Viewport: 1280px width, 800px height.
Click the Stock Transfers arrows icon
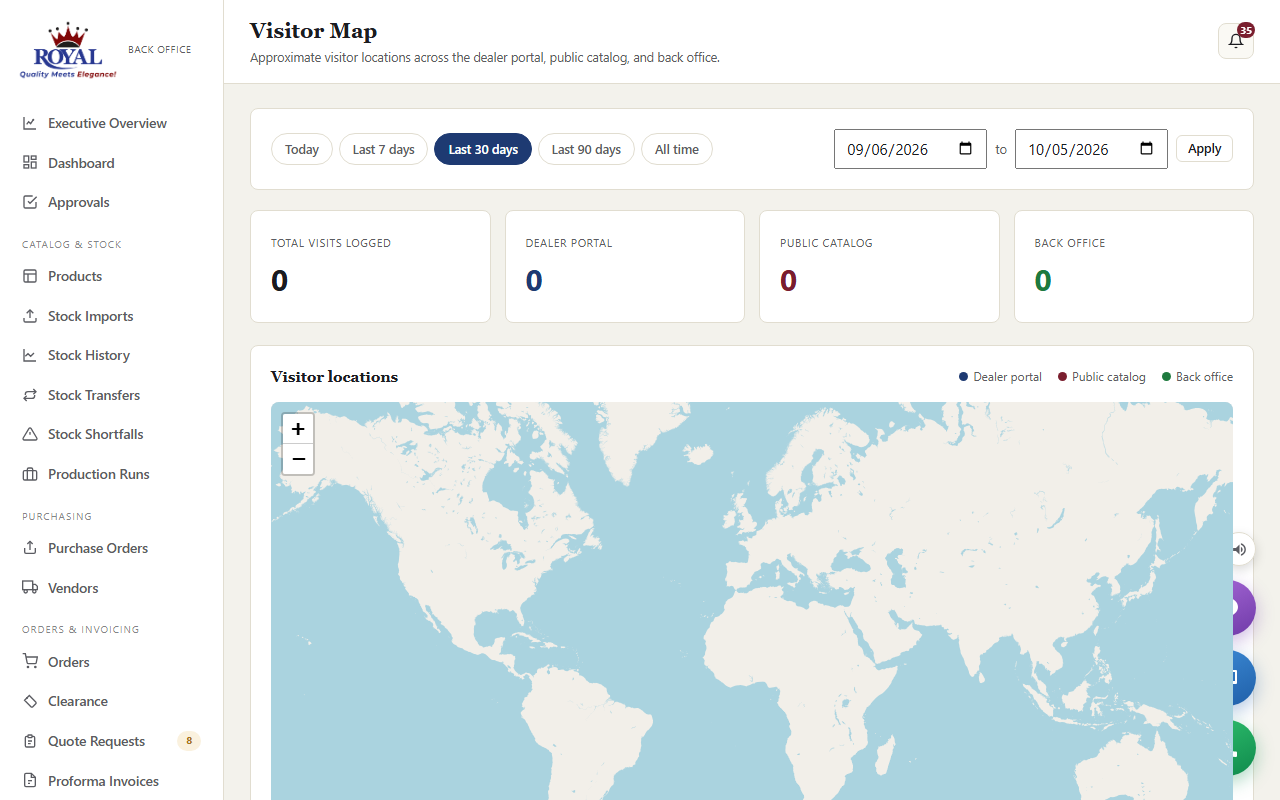30,395
